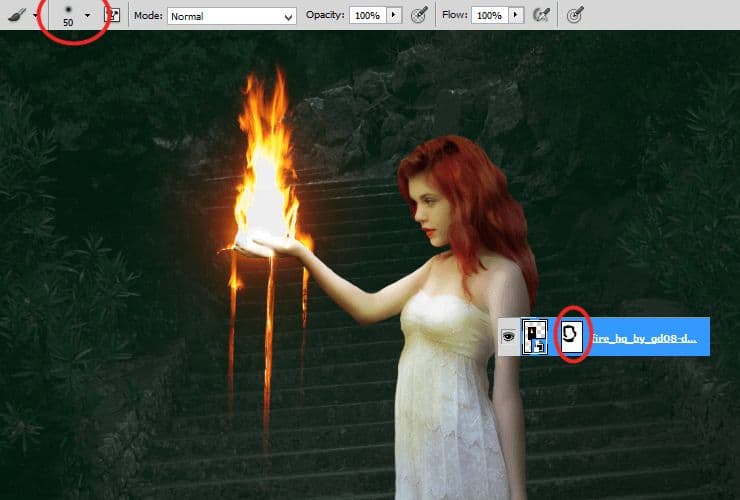Click the brush tip preview showing 50
This screenshot has height=500, width=740.
(x=68, y=16)
